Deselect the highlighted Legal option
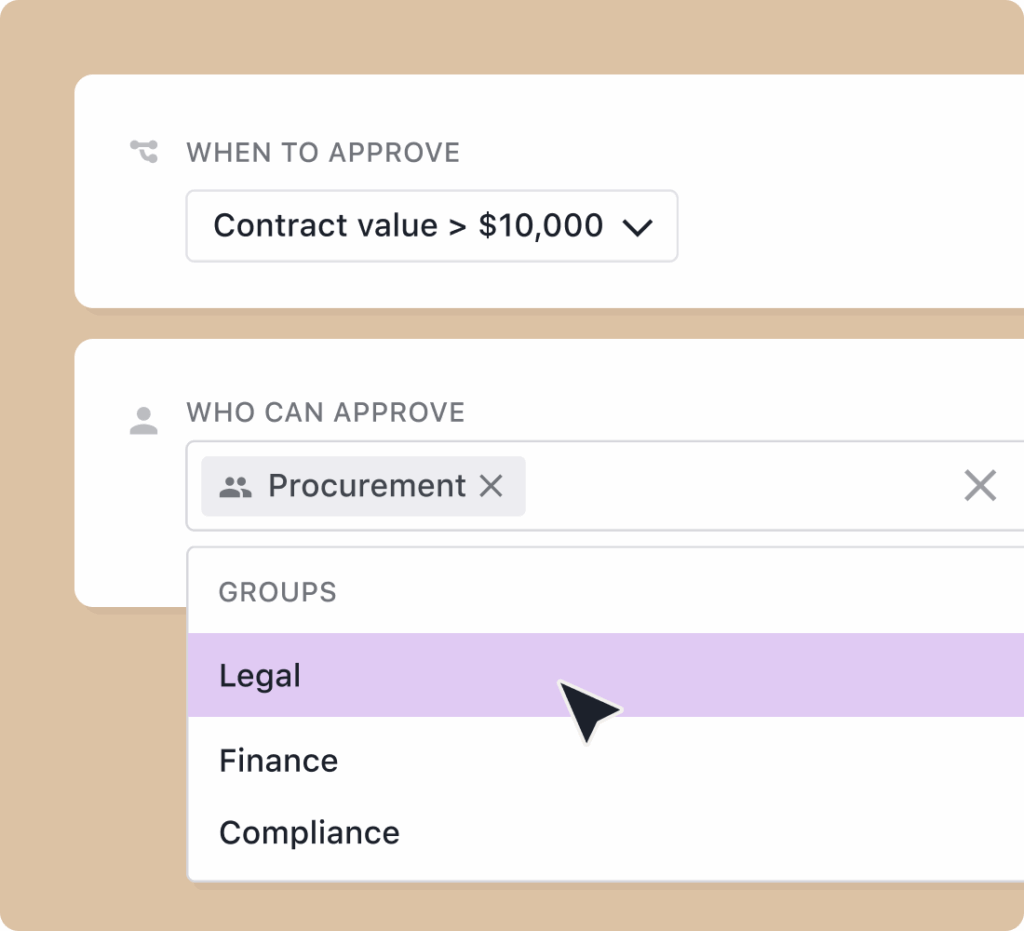Screen dimensions: 1024x931 click(260, 675)
